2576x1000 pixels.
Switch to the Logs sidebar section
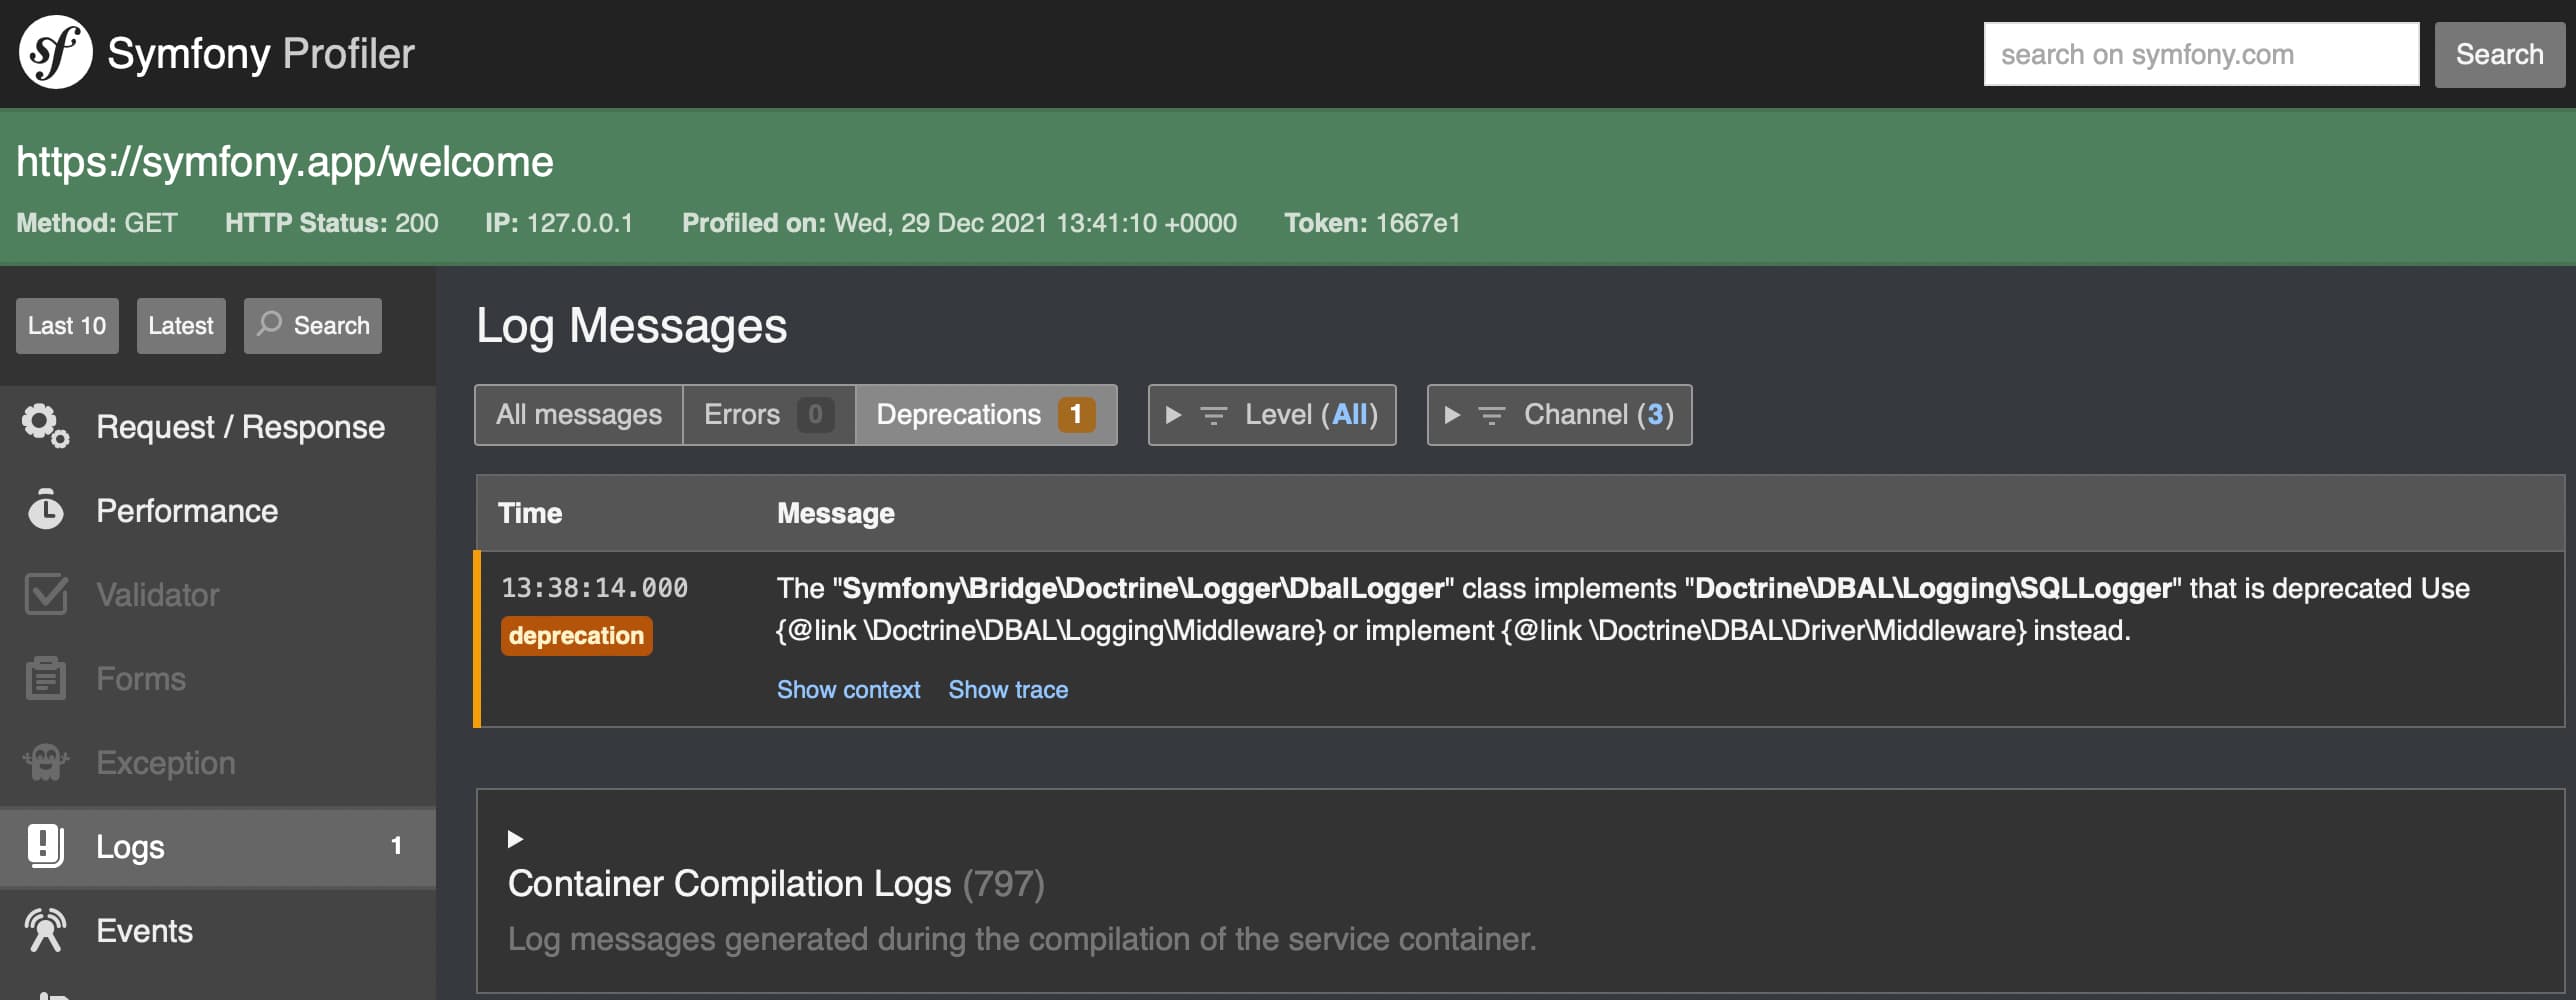click(x=130, y=846)
